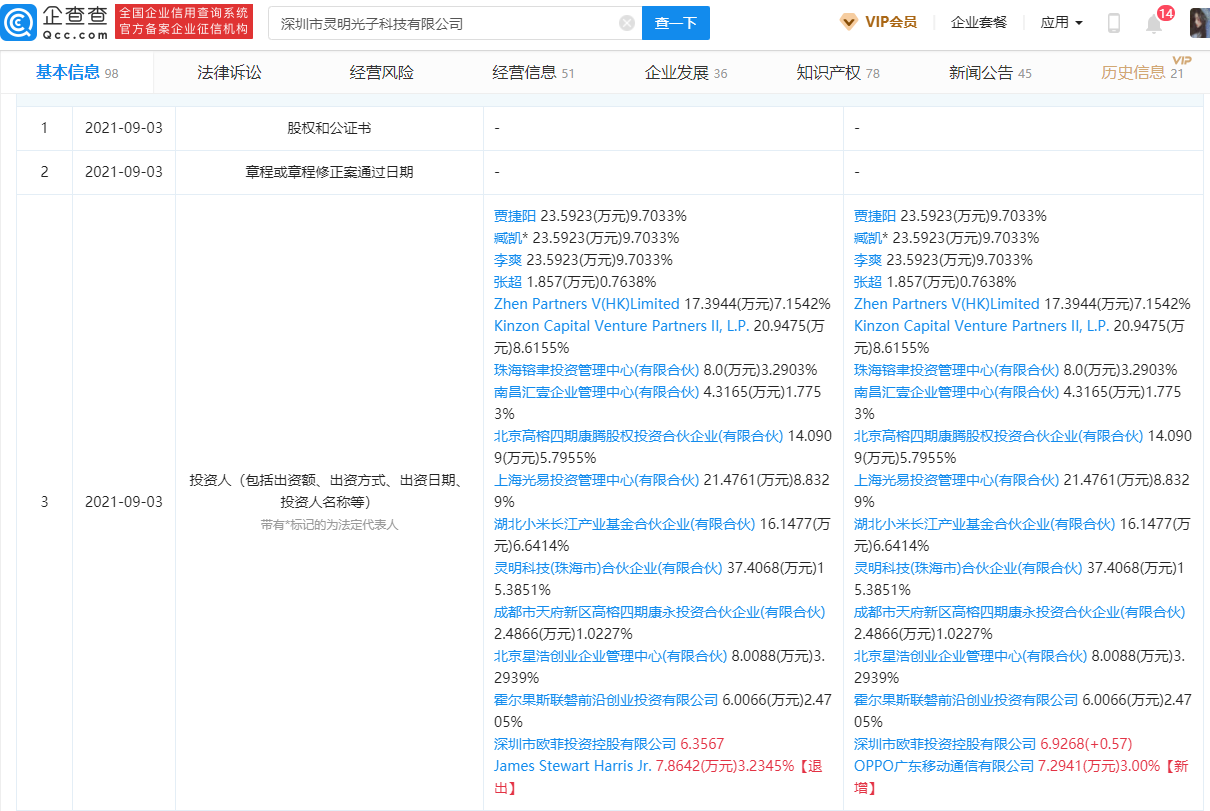Viewport: 1210px width, 811px height.
Task: Open notifications via the bell icon
Action: click(x=1153, y=24)
